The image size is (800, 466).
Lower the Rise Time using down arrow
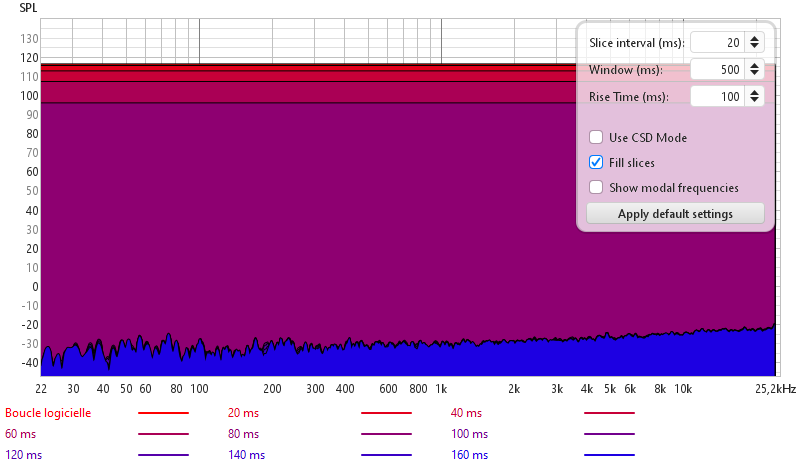pyautogui.click(x=755, y=101)
